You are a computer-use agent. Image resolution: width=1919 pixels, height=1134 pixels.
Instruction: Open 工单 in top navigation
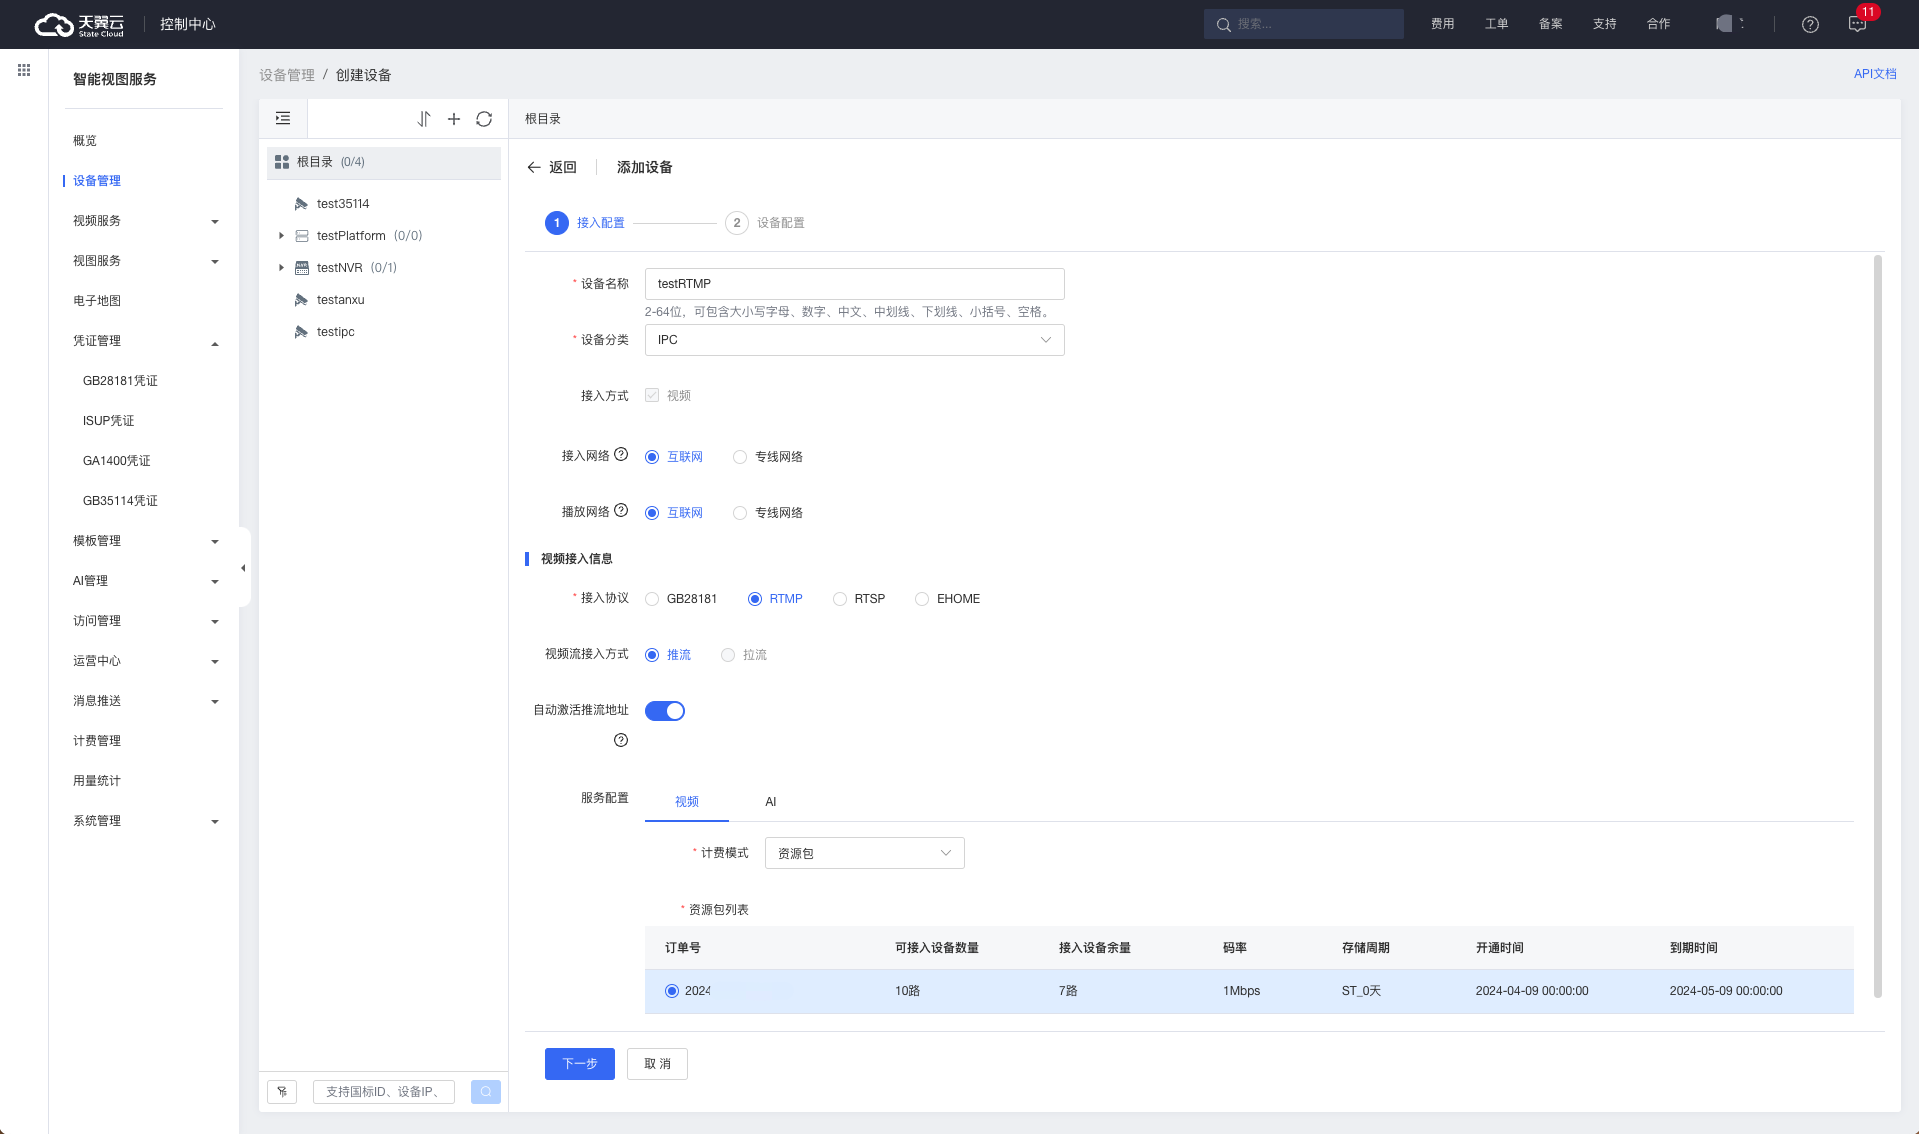coord(1496,24)
